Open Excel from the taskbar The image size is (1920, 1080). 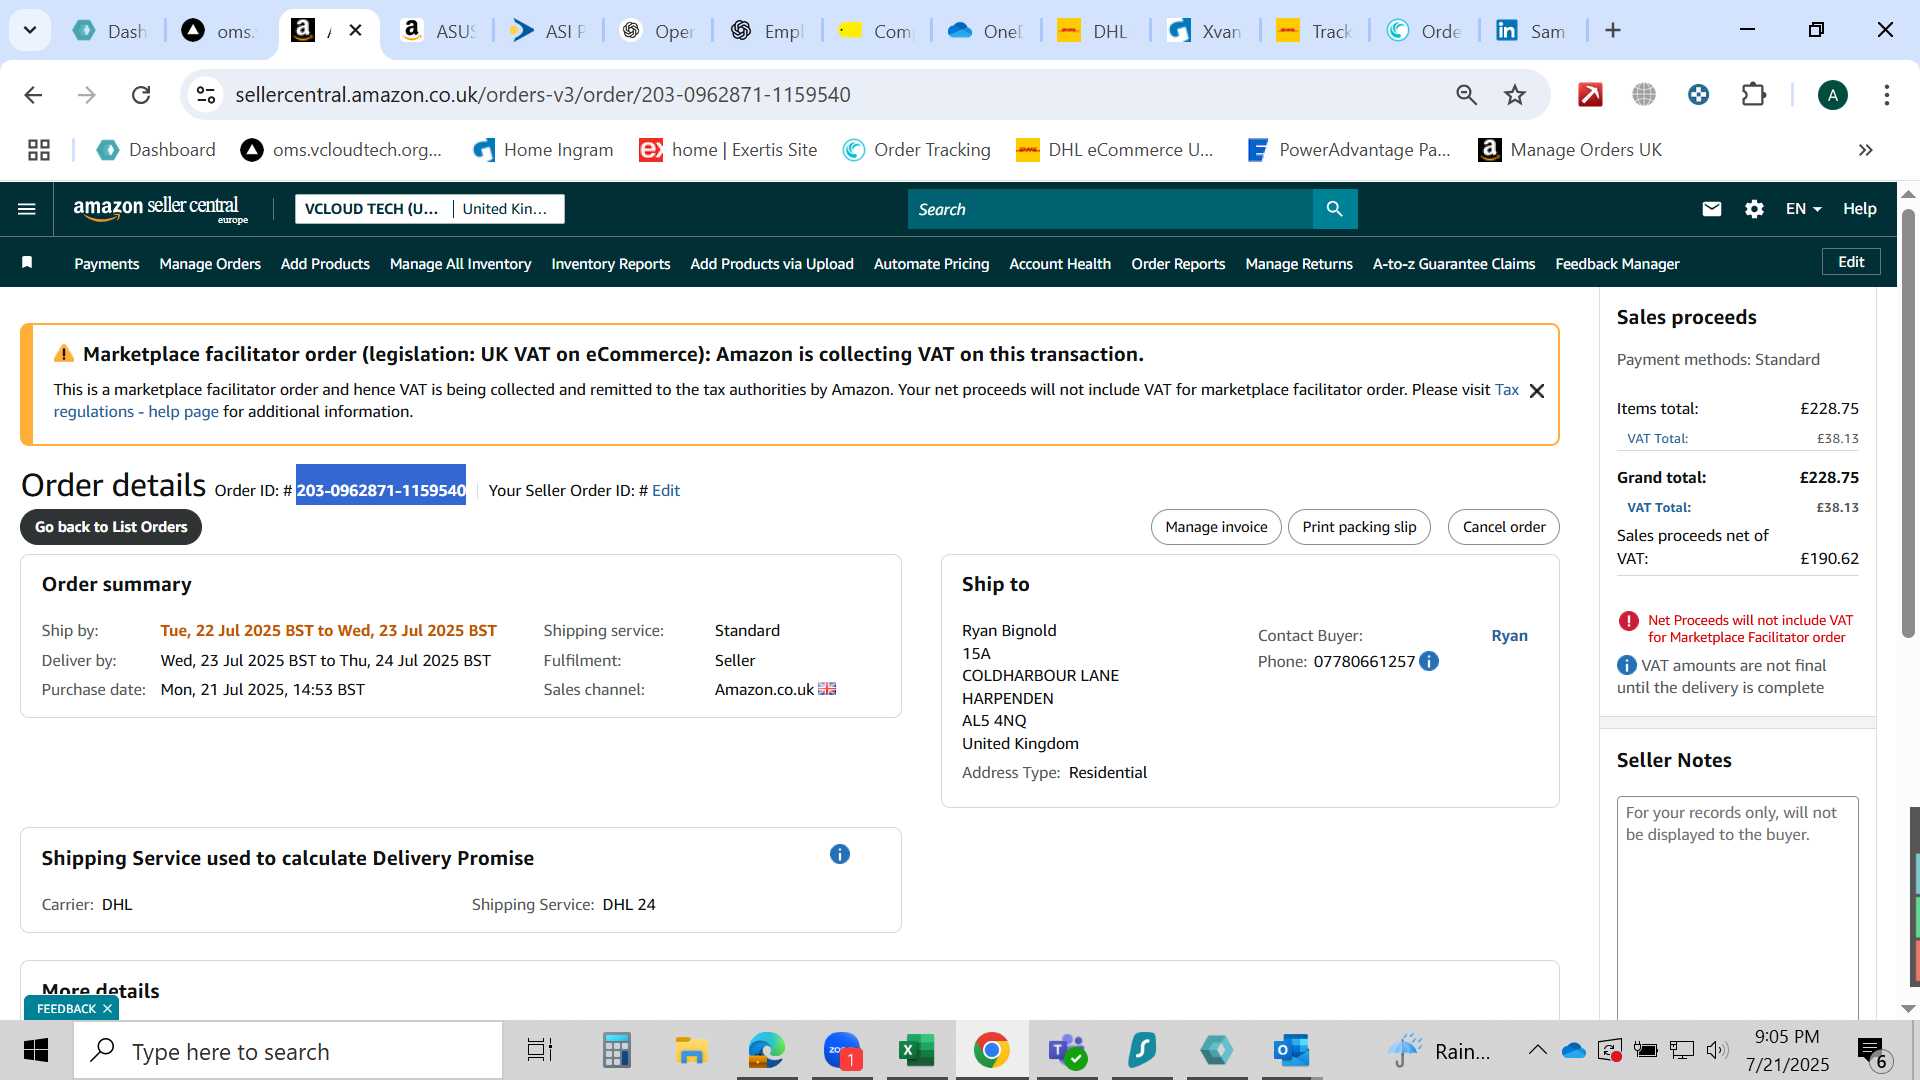click(916, 1051)
